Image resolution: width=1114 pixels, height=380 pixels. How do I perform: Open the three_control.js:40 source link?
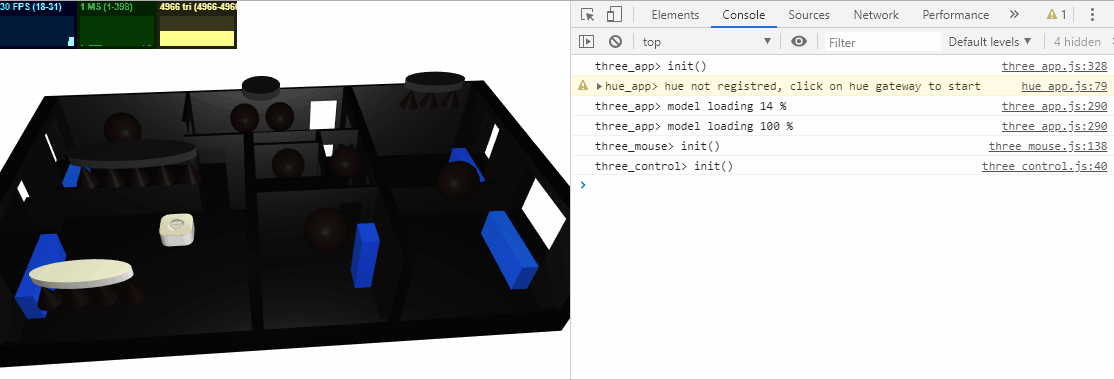[1044, 166]
